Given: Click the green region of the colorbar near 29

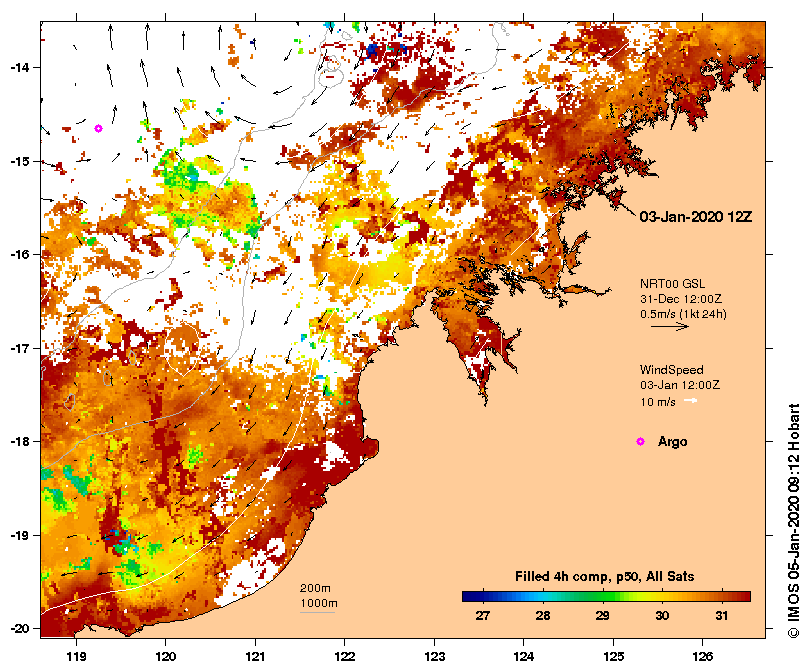Looking at the screenshot, I should tap(603, 597).
